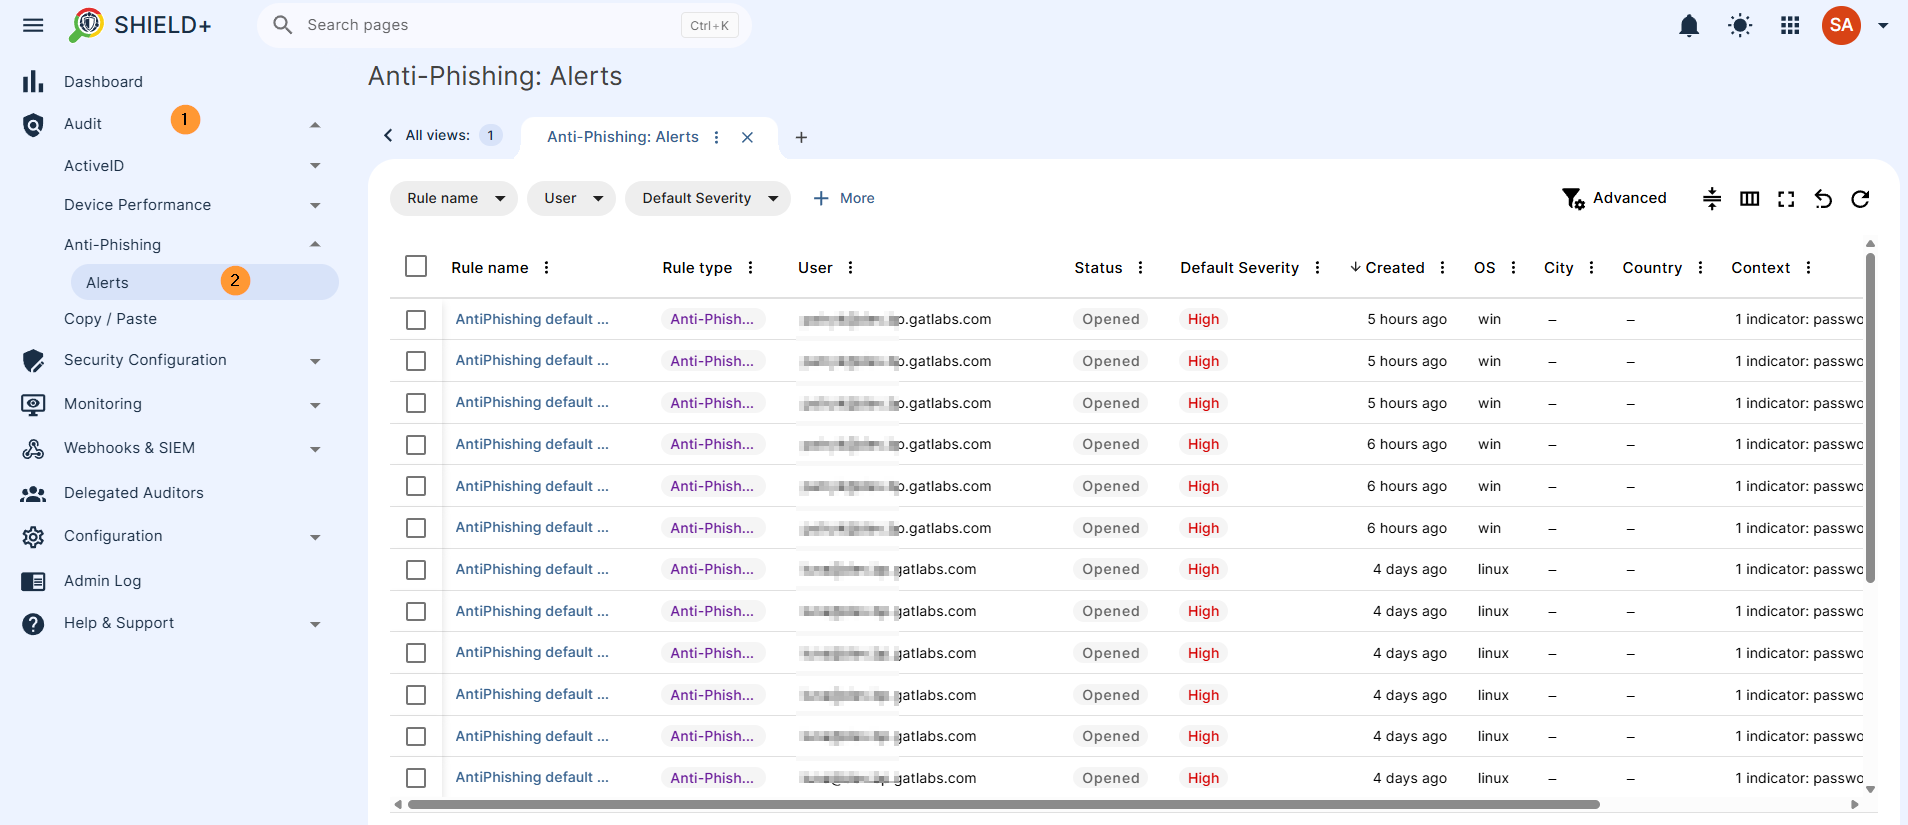Collapse the Anti-Phishing submenu

(x=315, y=244)
